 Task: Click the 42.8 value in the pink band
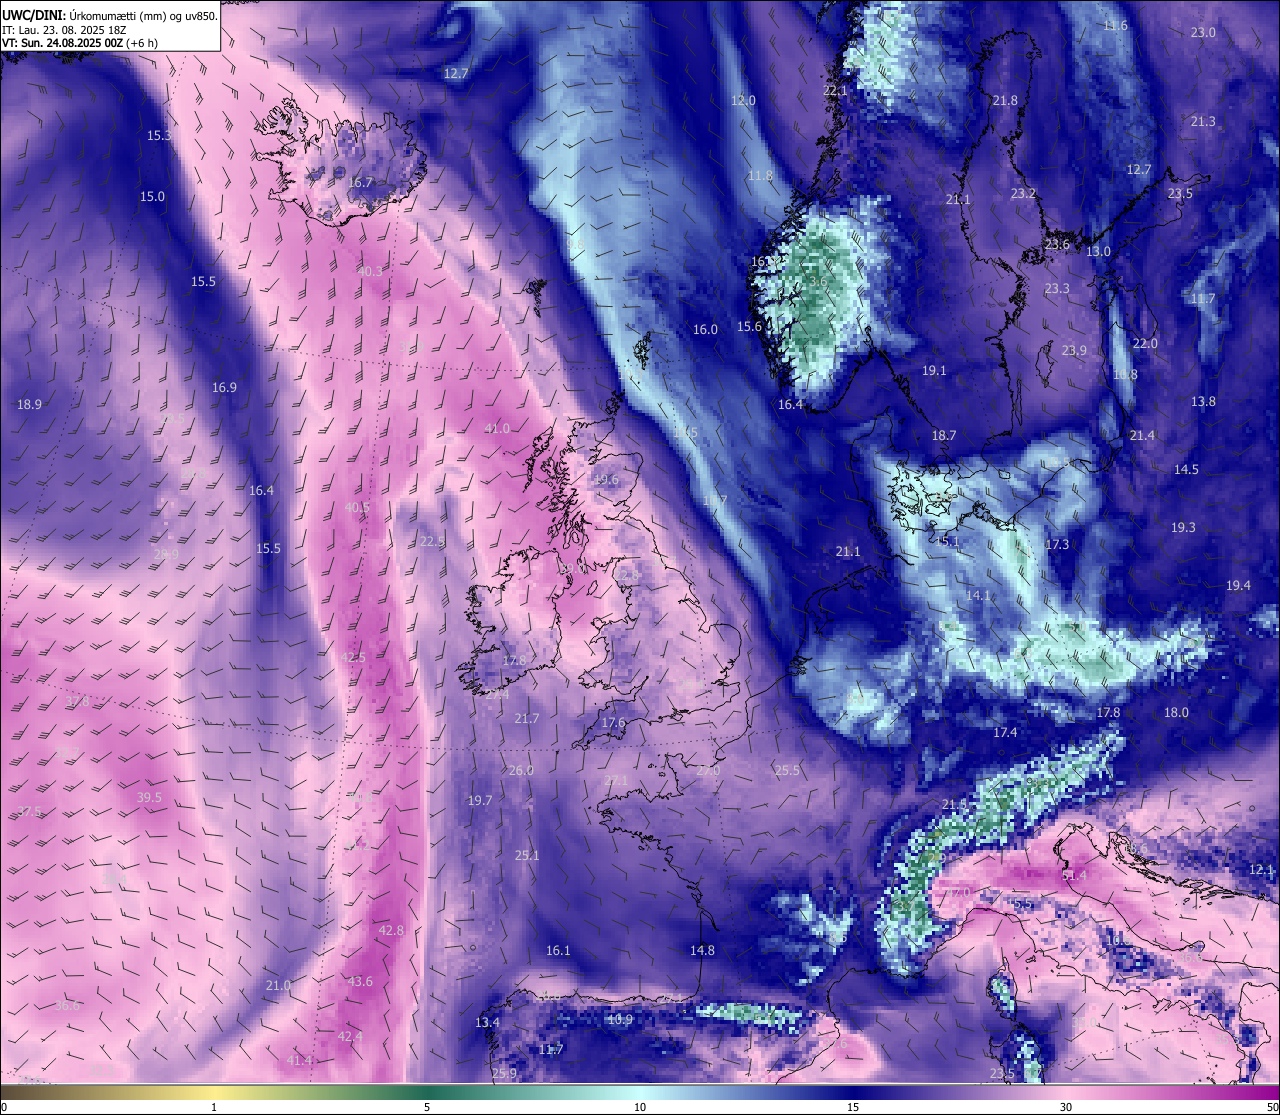pos(391,931)
